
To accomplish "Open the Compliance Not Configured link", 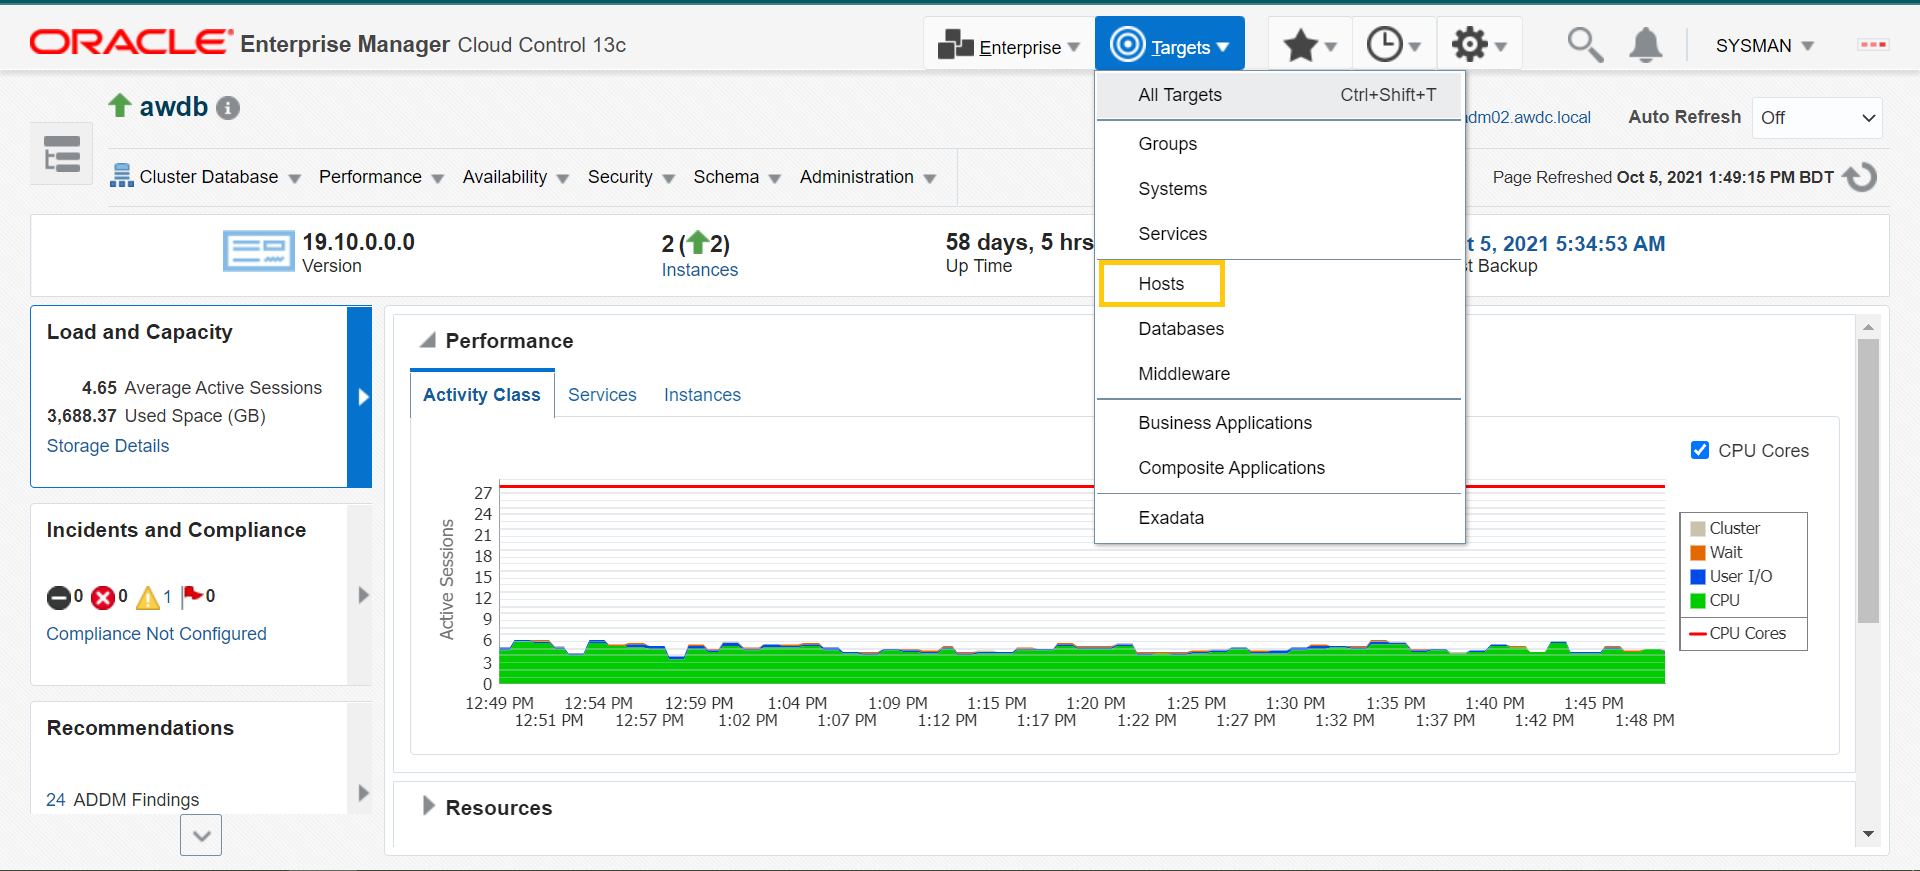I will click(156, 634).
